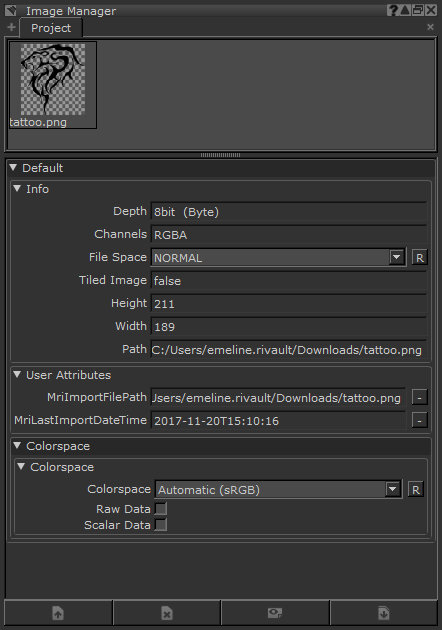Click the save image download icon button
This screenshot has height=630, width=442.
click(384, 613)
